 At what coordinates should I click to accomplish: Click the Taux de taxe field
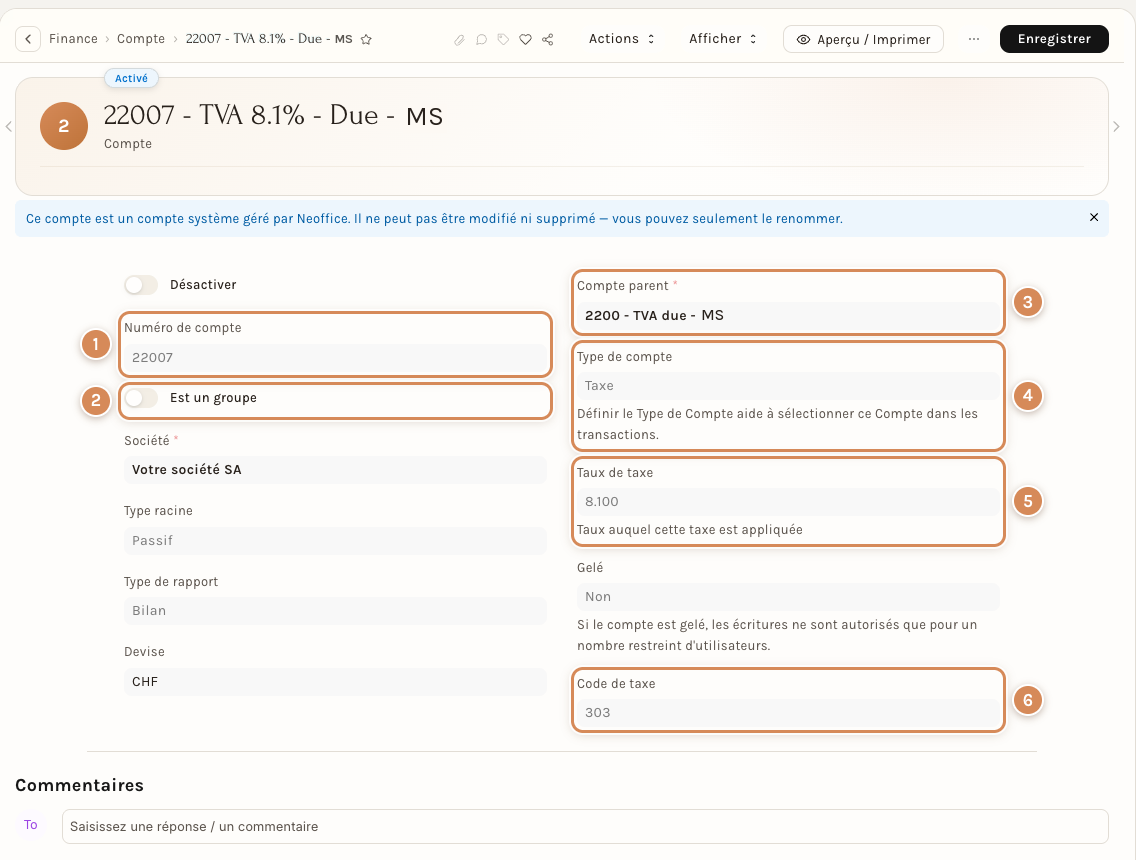788,501
